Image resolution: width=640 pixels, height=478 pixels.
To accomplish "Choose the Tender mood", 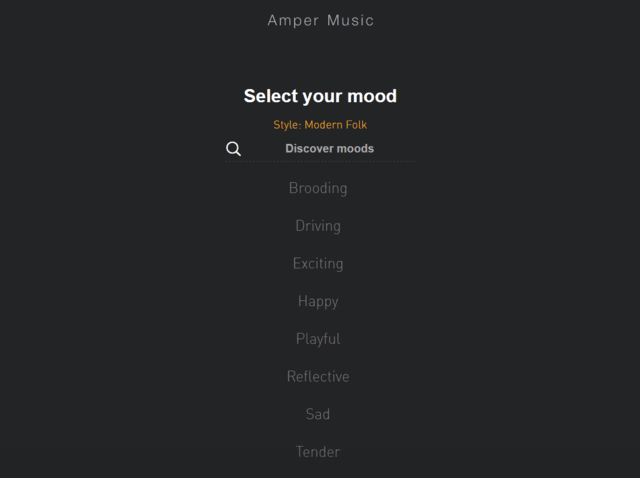I will point(318,452).
